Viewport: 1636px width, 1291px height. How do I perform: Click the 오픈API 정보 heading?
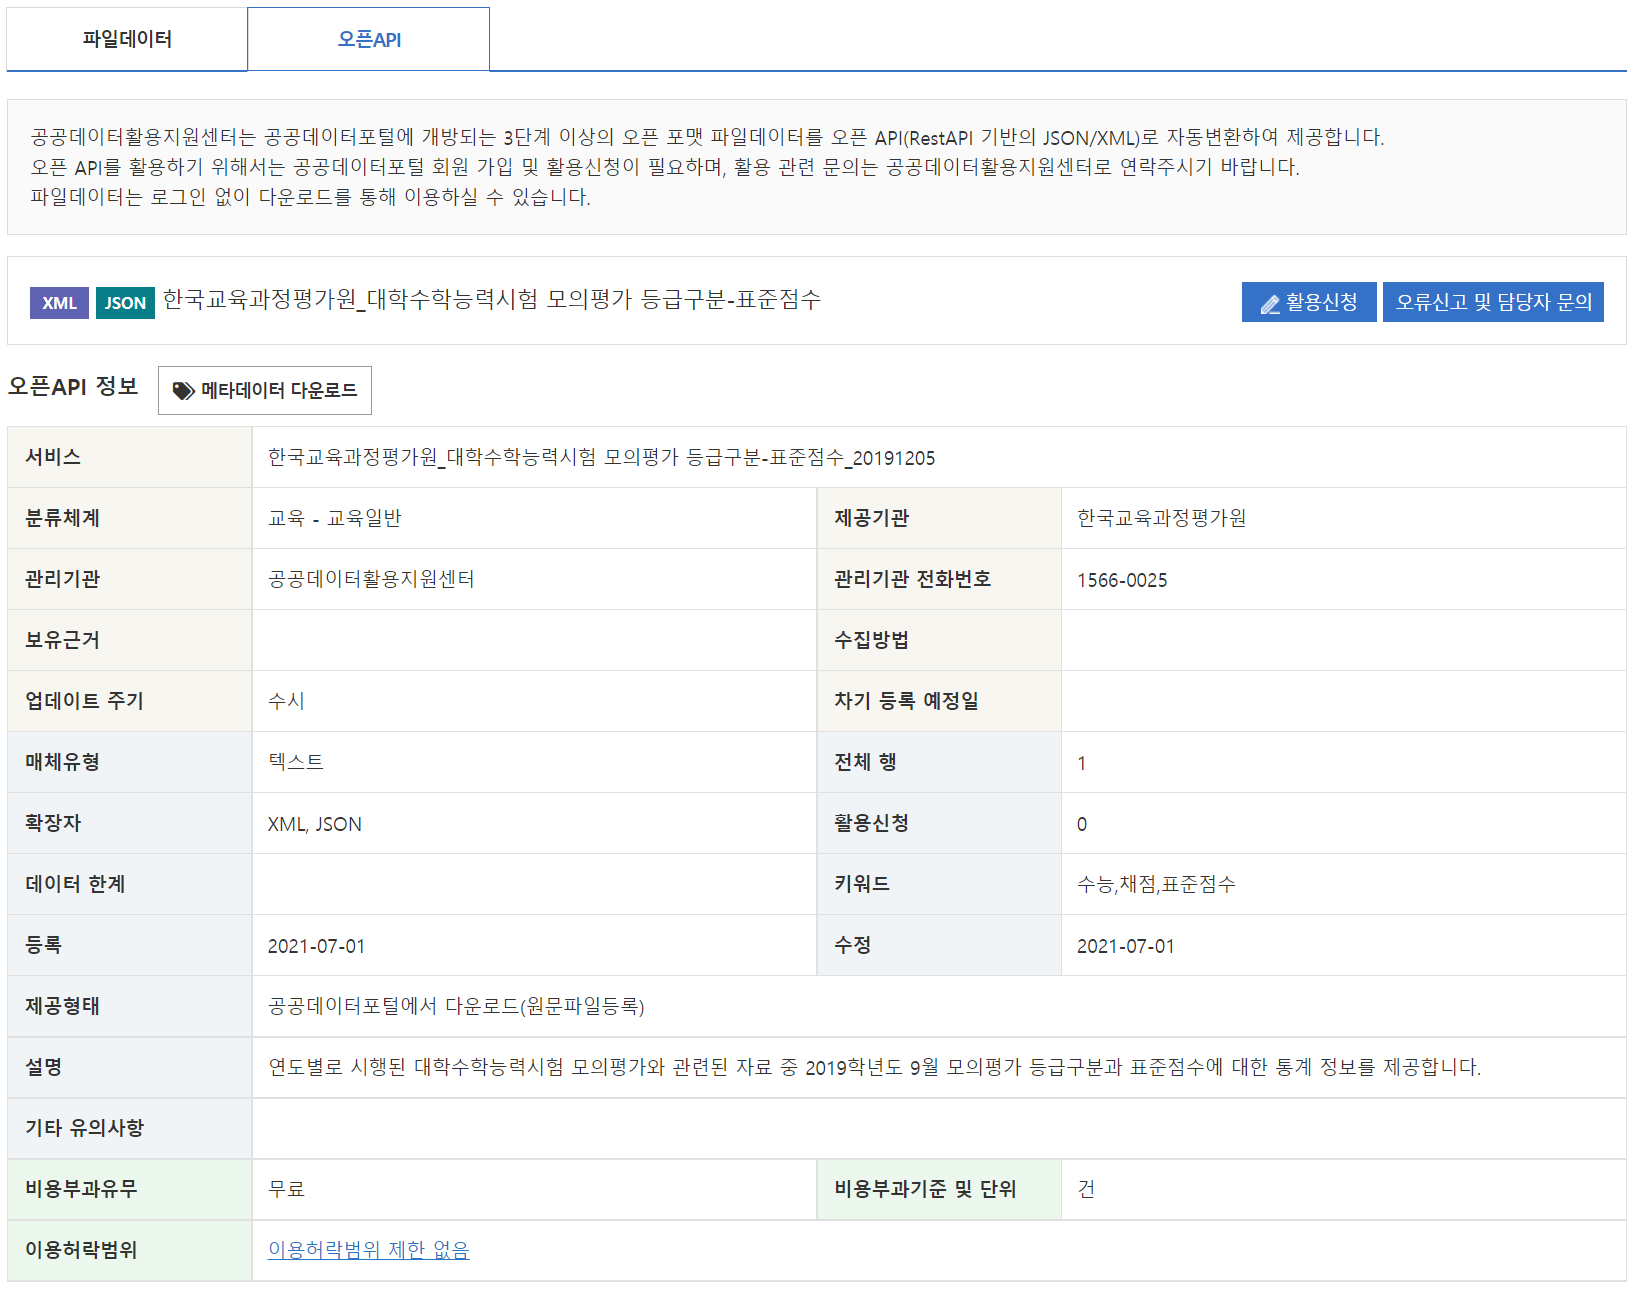point(73,386)
